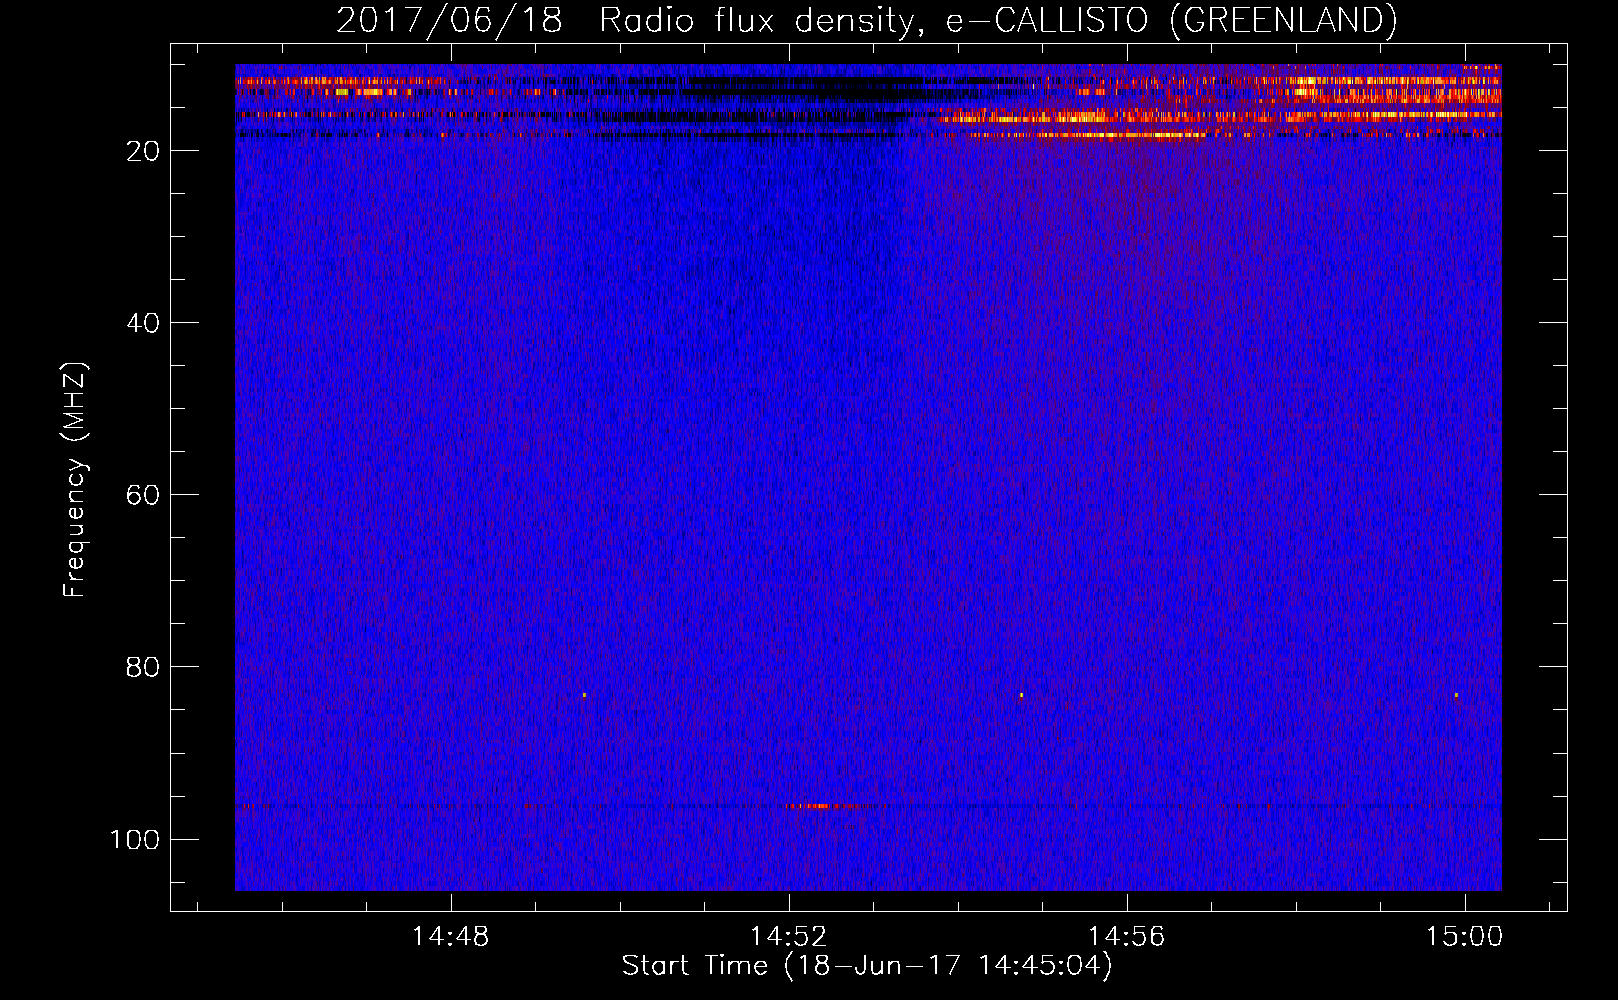The width and height of the screenshot is (1618, 1000).
Task: Click the Start Time axis label
Action: coord(867,966)
